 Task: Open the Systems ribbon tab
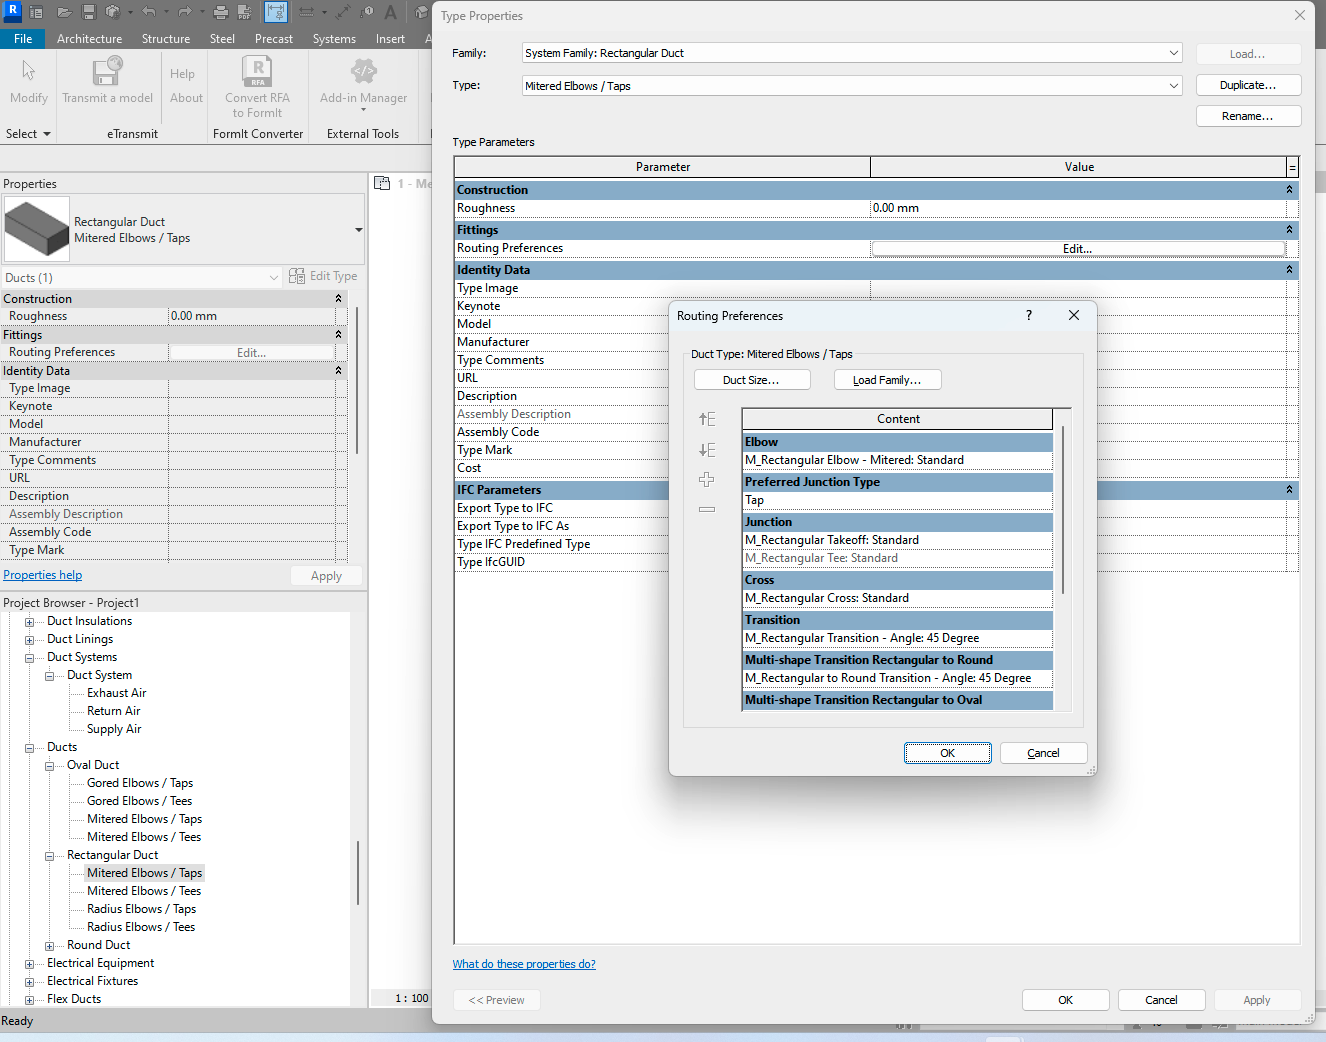coord(334,39)
